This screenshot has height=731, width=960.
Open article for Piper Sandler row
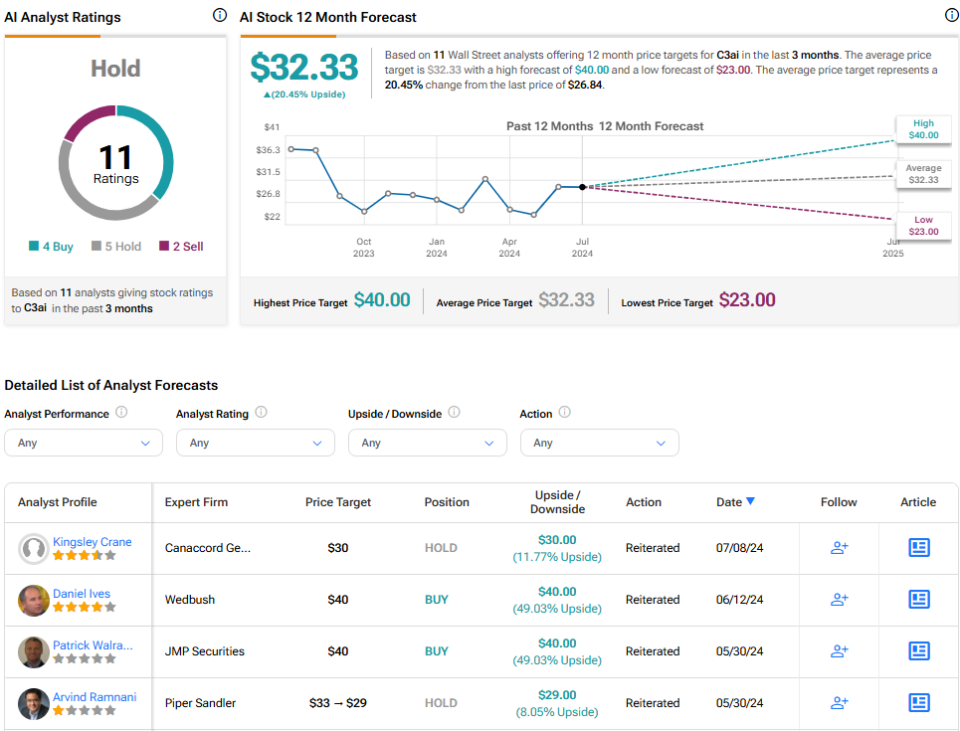[918, 703]
